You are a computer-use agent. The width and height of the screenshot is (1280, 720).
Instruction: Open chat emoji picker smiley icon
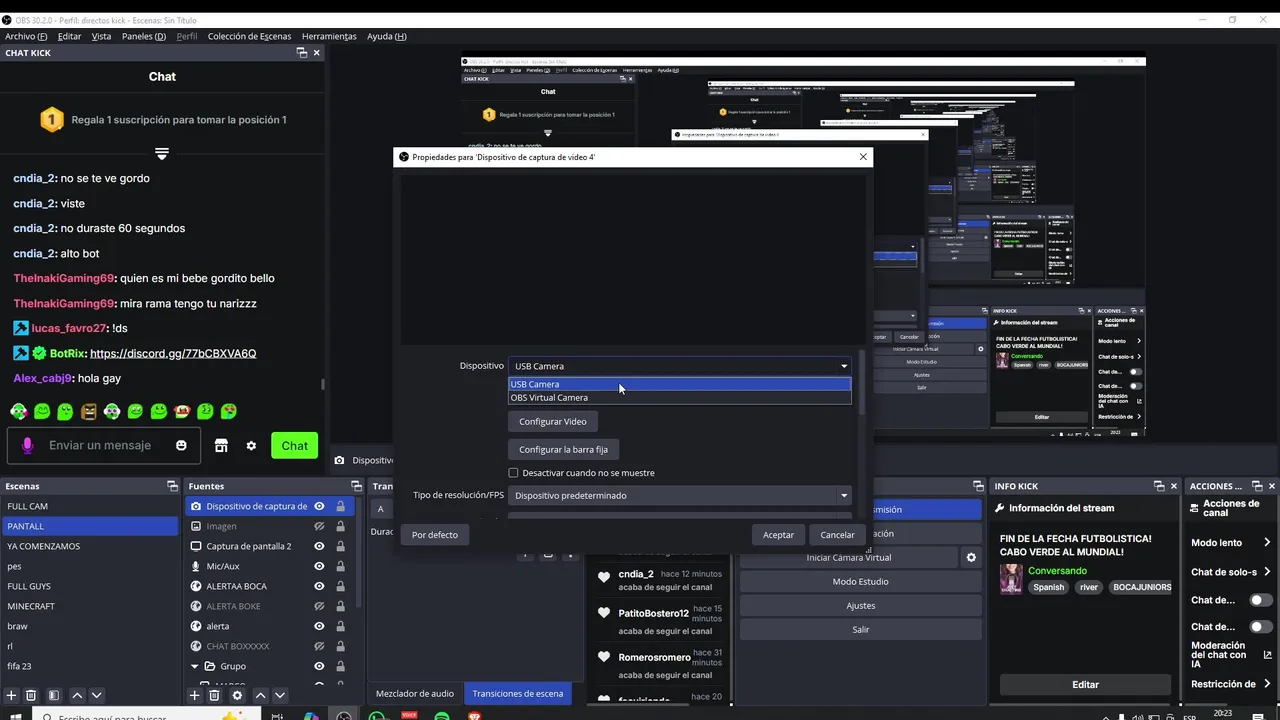pos(181,445)
